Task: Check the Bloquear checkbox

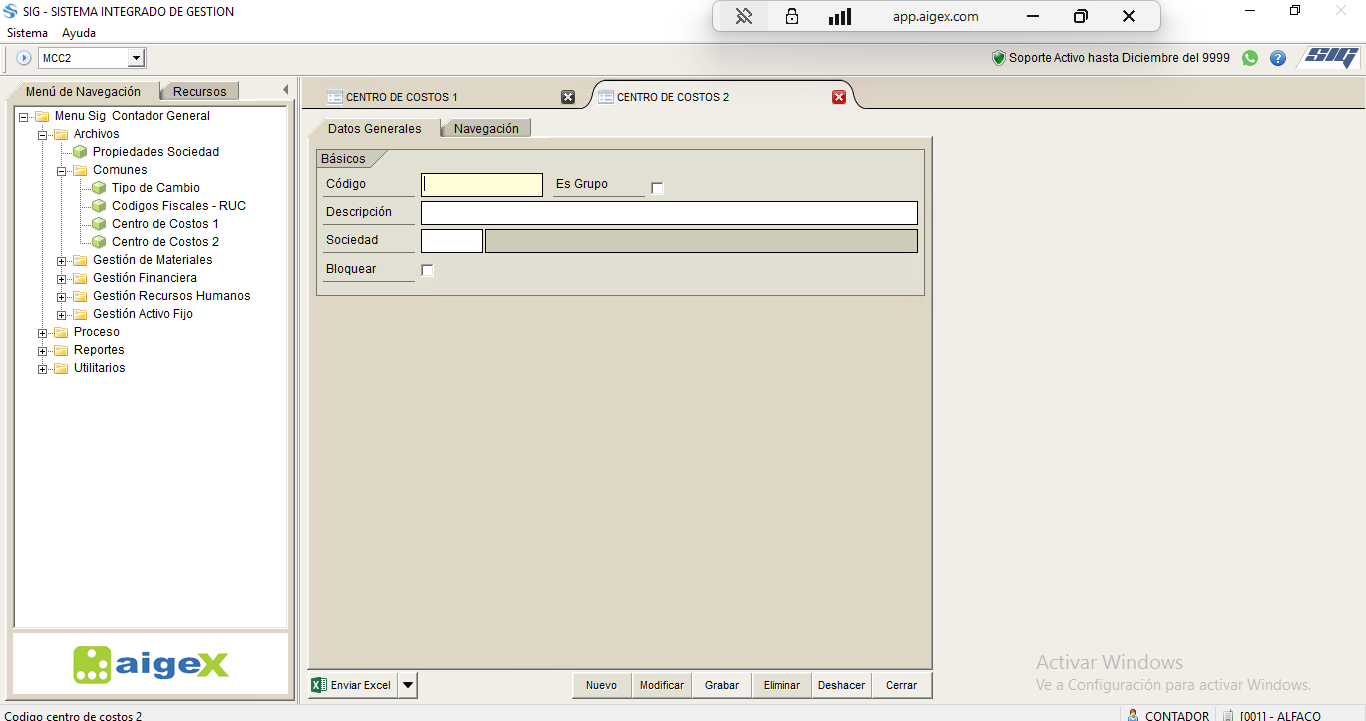Action: pos(428,270)
